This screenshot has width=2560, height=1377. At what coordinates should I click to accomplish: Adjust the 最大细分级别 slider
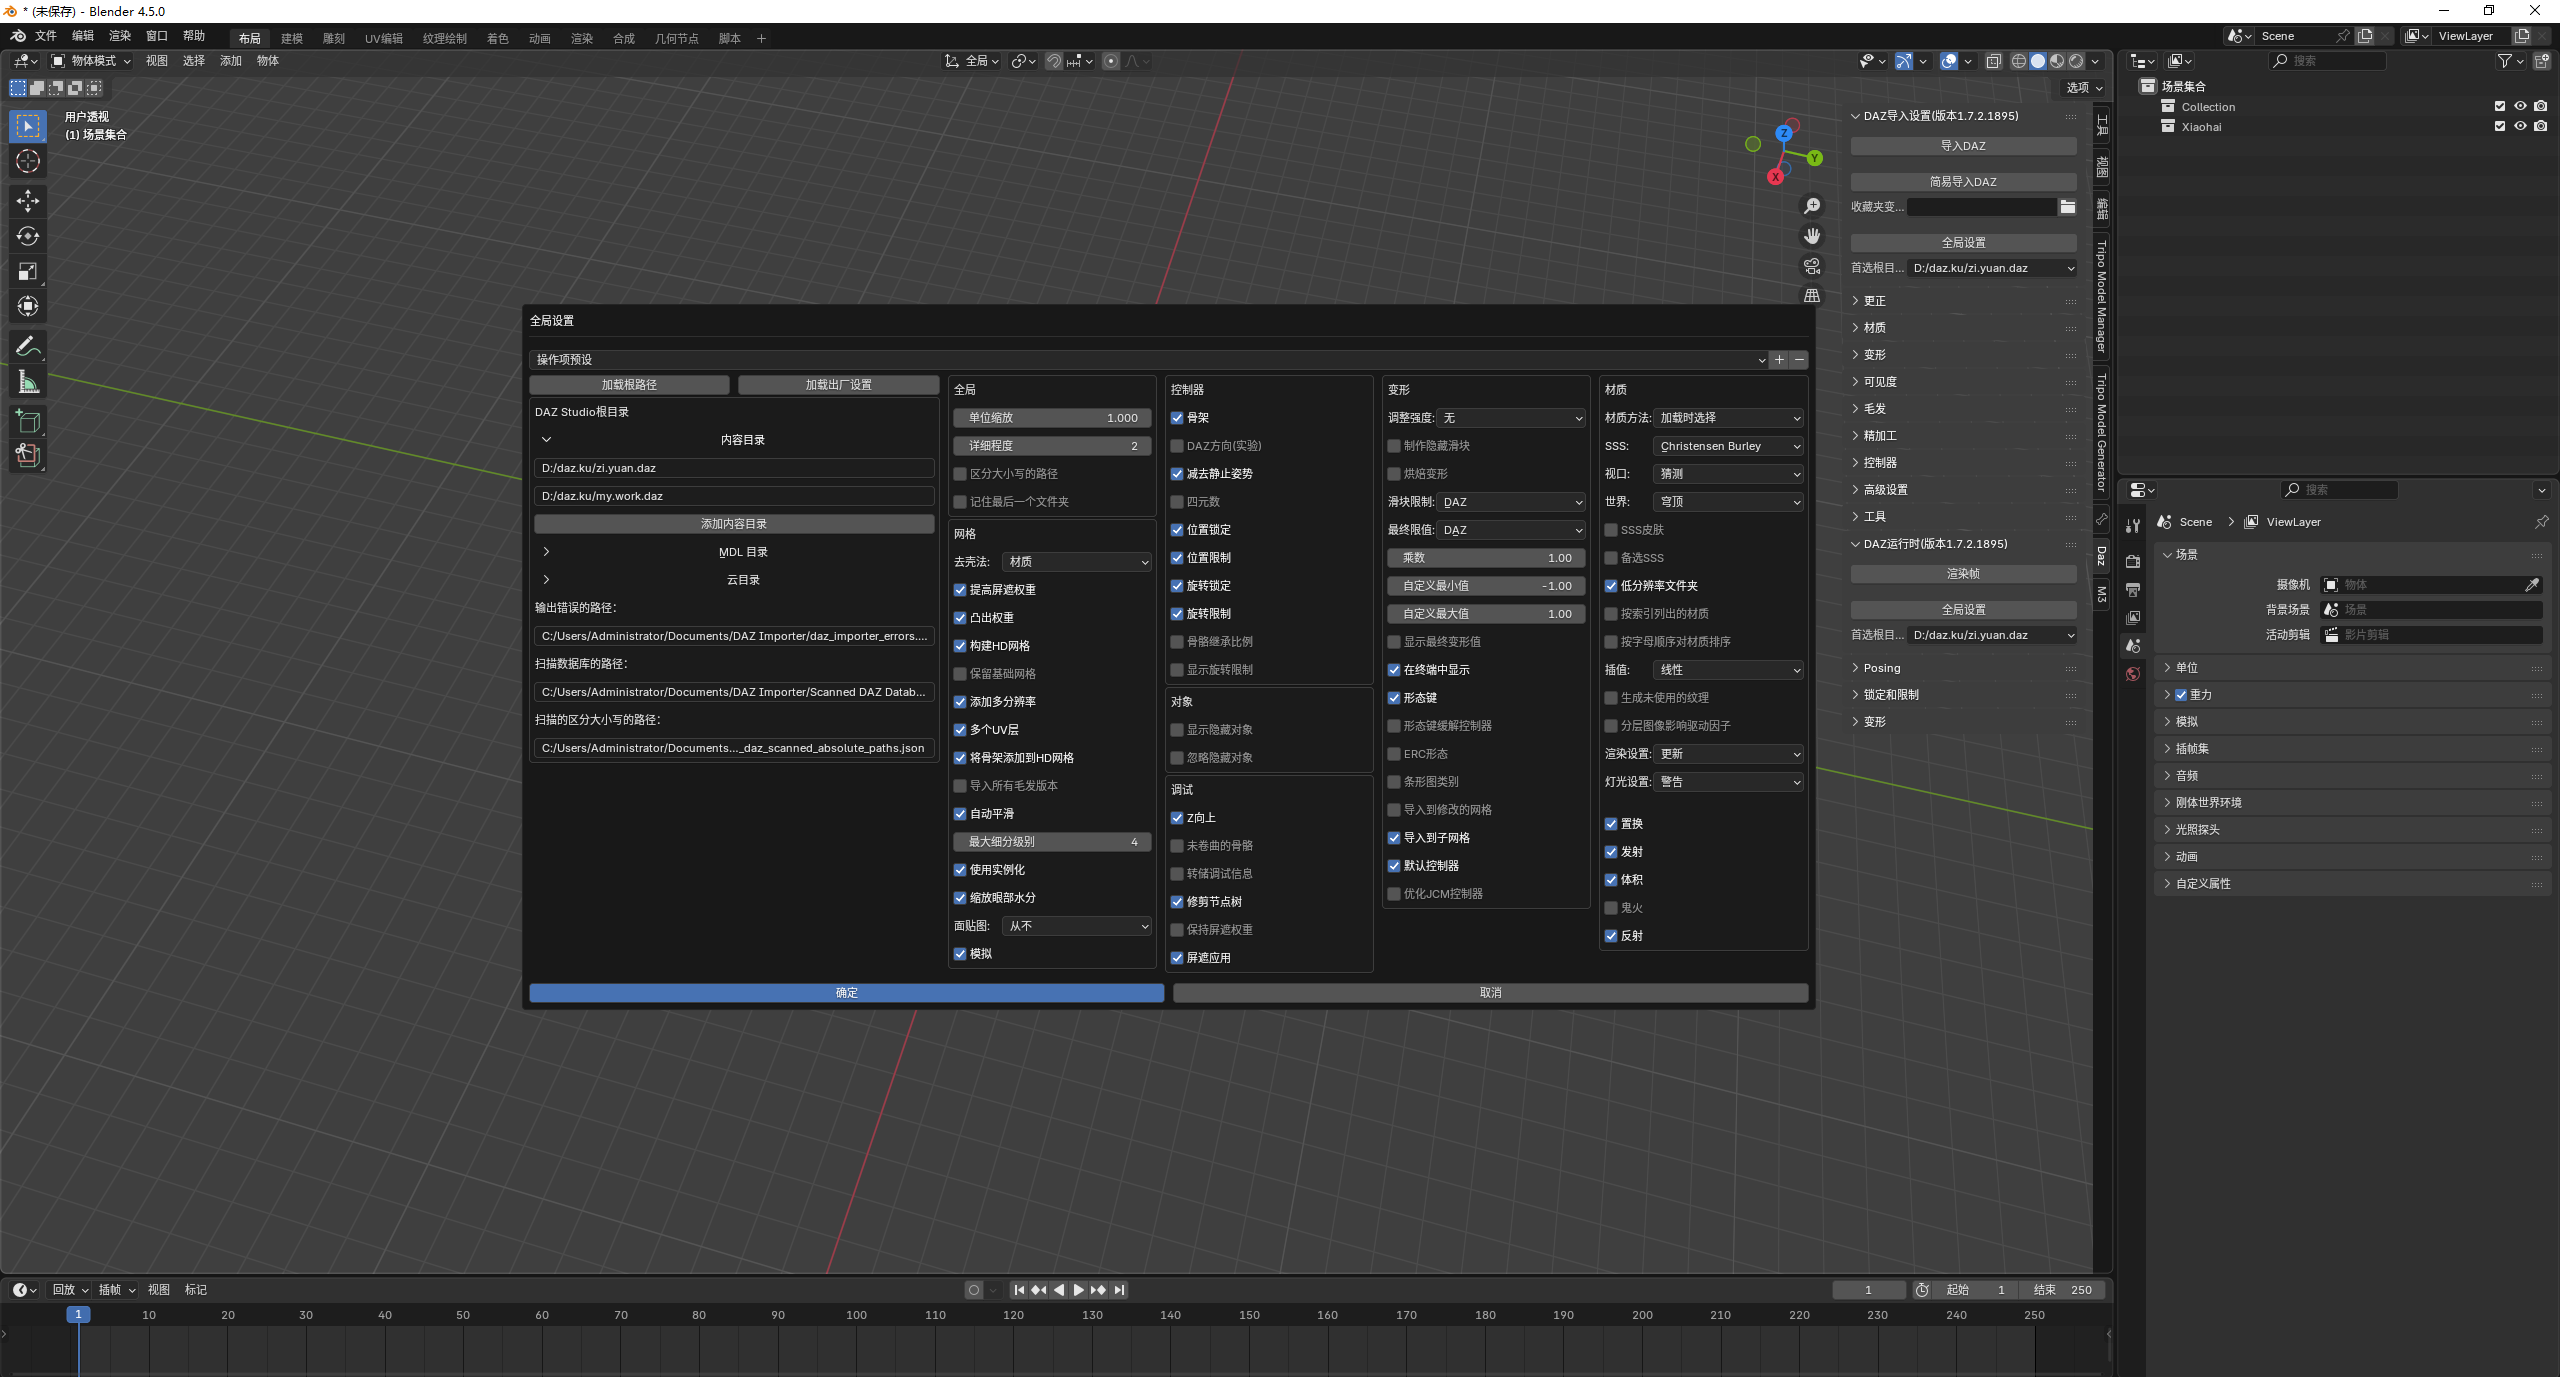(x=1052, y=842)
